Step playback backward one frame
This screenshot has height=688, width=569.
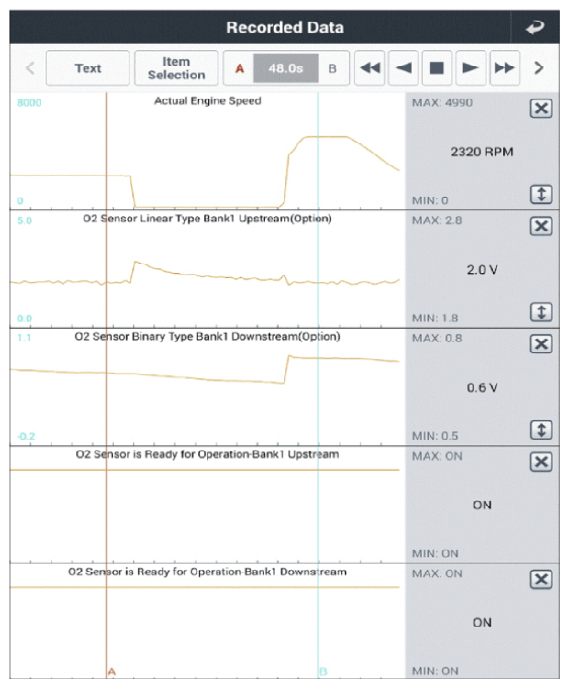coord(403,68)
